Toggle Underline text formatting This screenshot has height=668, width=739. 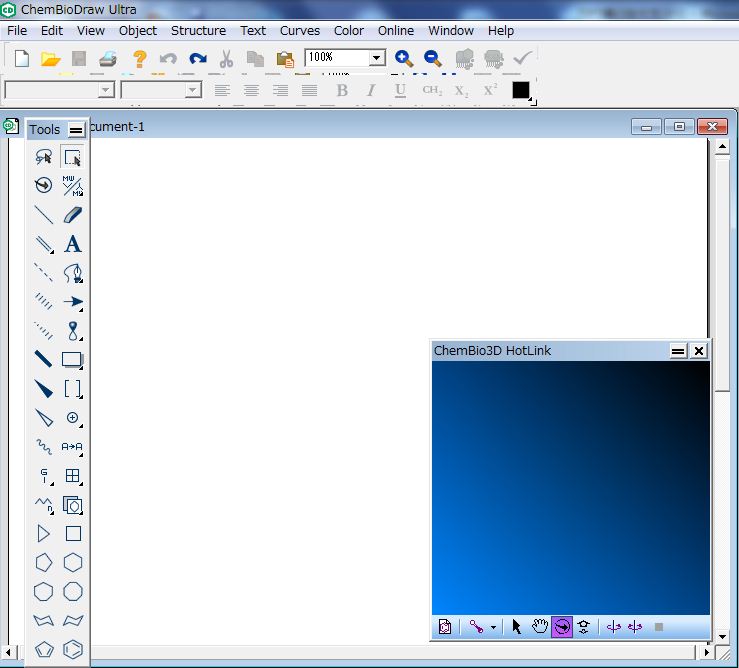(400, 90)
